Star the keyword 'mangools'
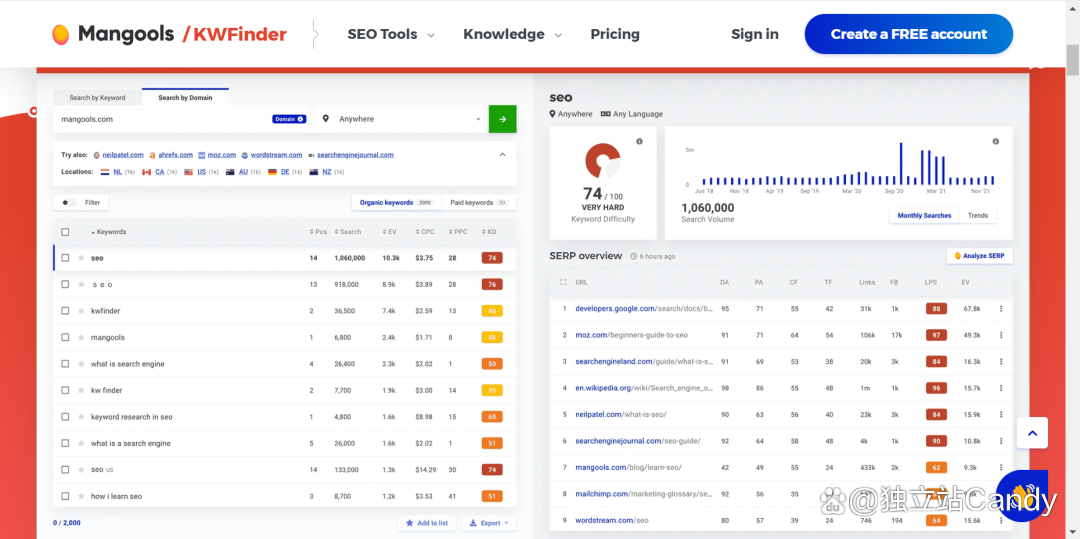Screen dimensions: 1080x539 tap(81, 337)
